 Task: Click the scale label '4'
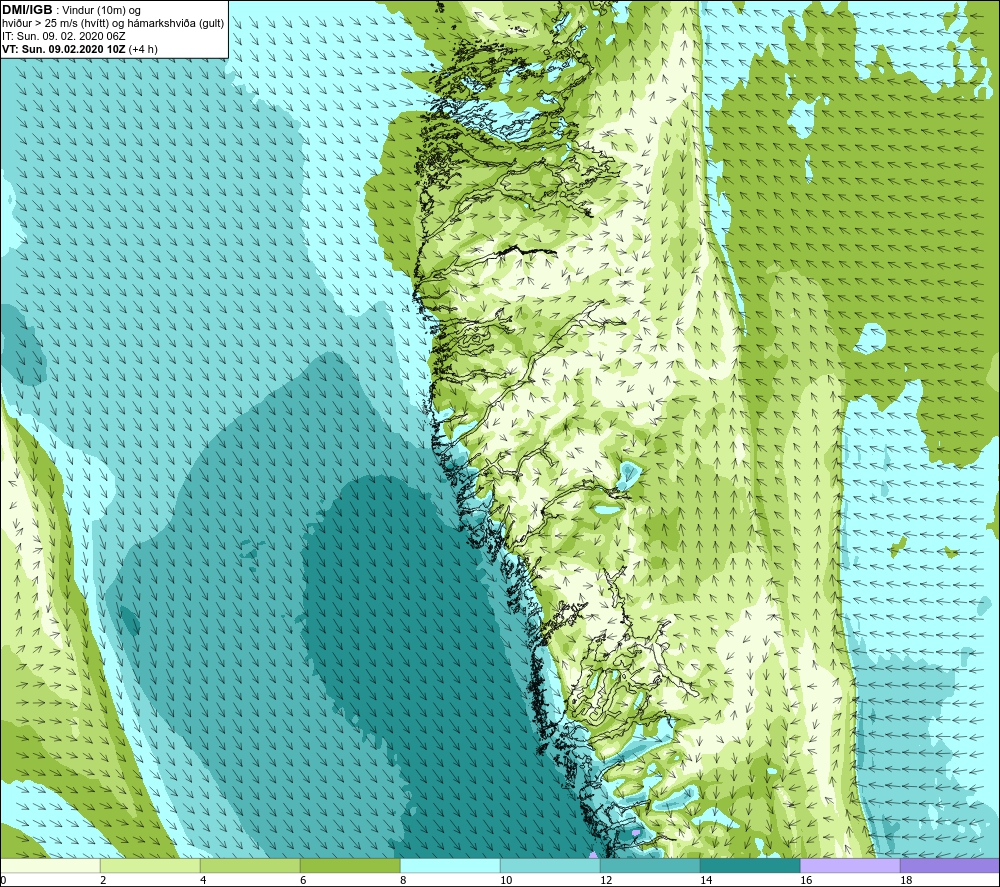tap(203, 880)
